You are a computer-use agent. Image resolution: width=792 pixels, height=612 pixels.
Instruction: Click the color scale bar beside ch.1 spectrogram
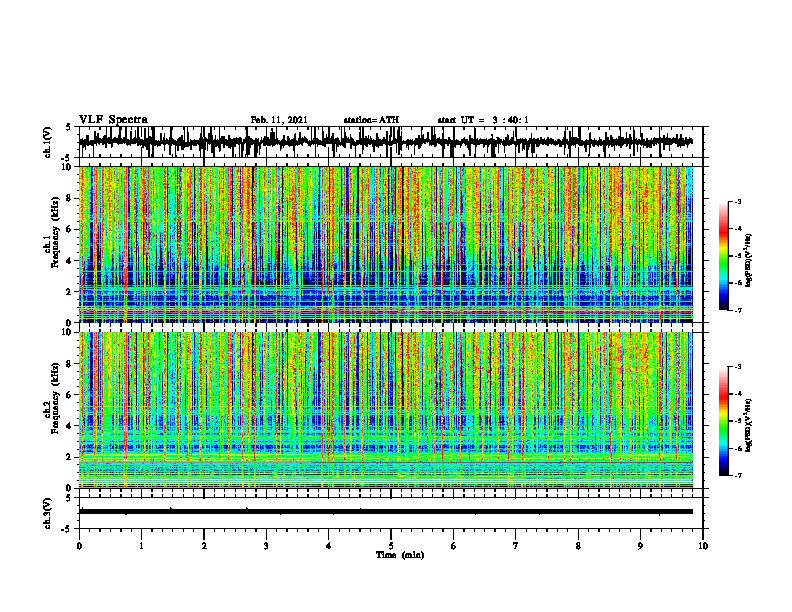(x=723, y=256)
